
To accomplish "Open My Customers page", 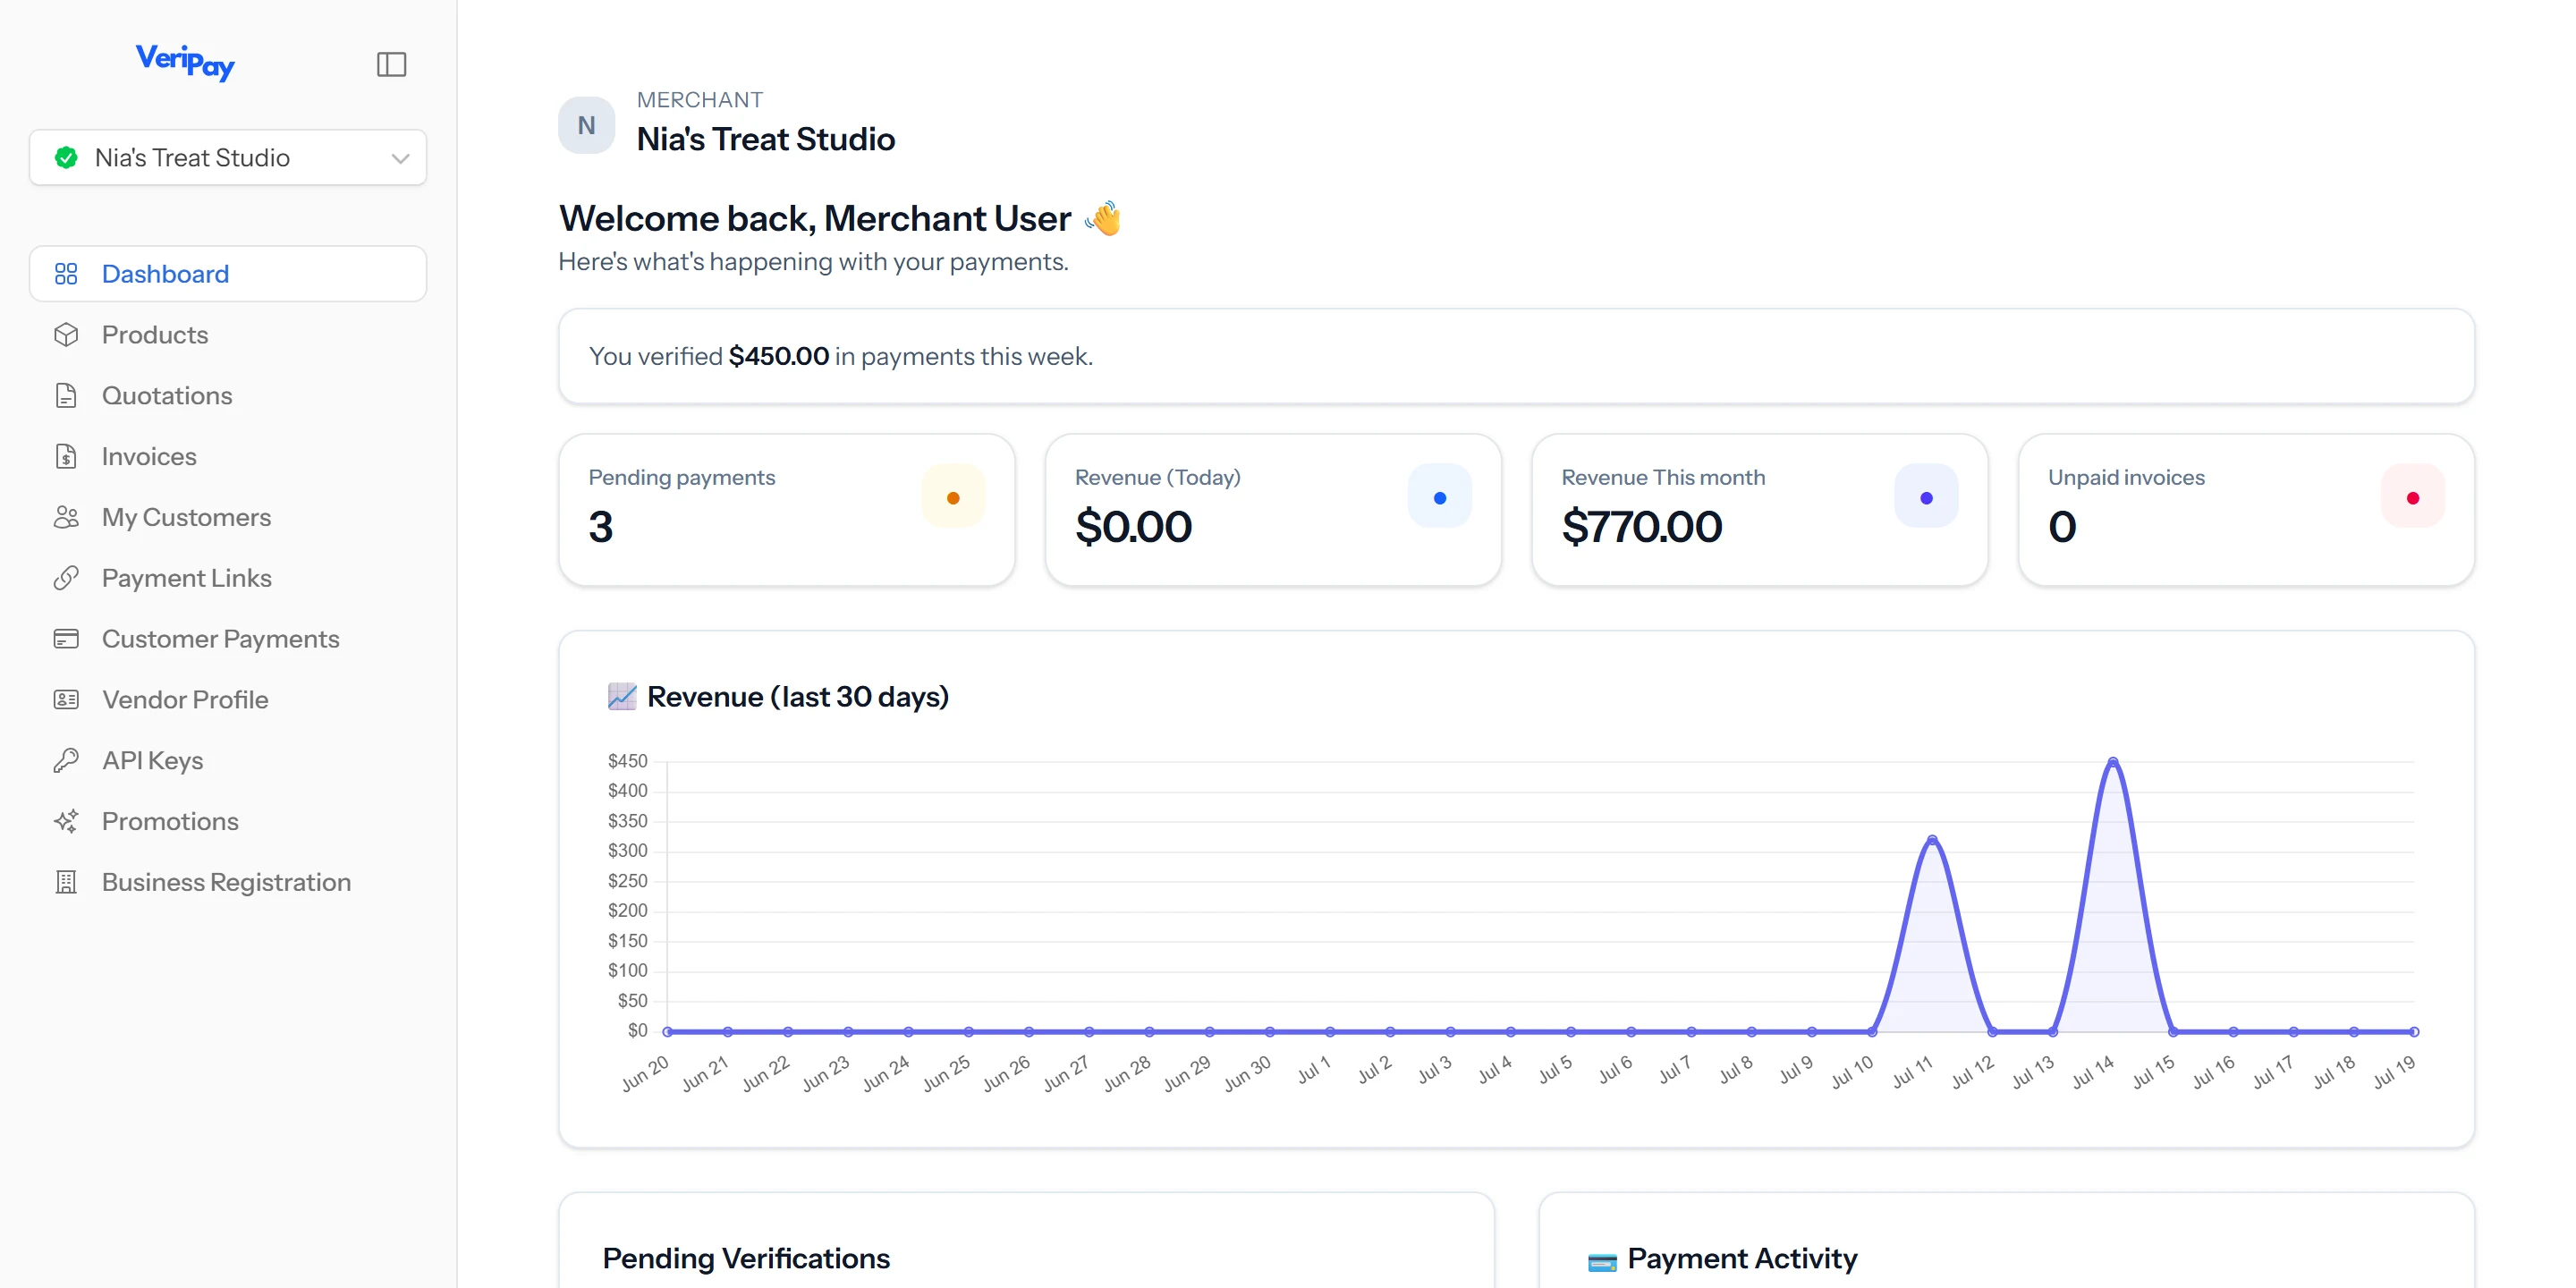I will tap(228, 517).
